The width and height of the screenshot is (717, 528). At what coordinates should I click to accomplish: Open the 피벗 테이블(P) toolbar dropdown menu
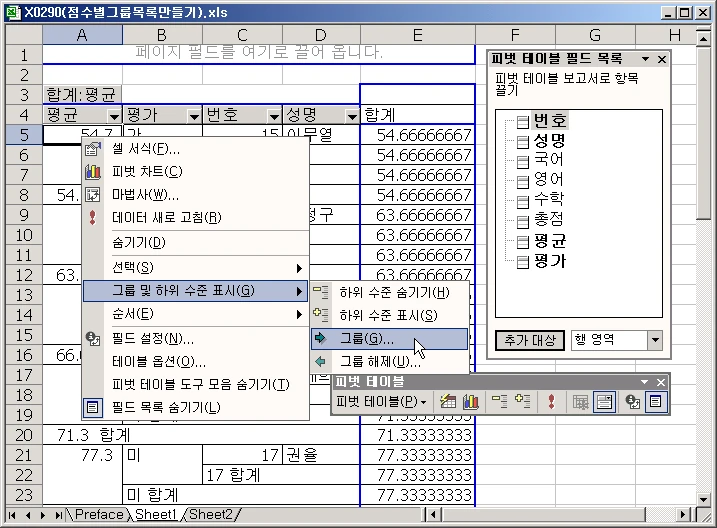381,402
